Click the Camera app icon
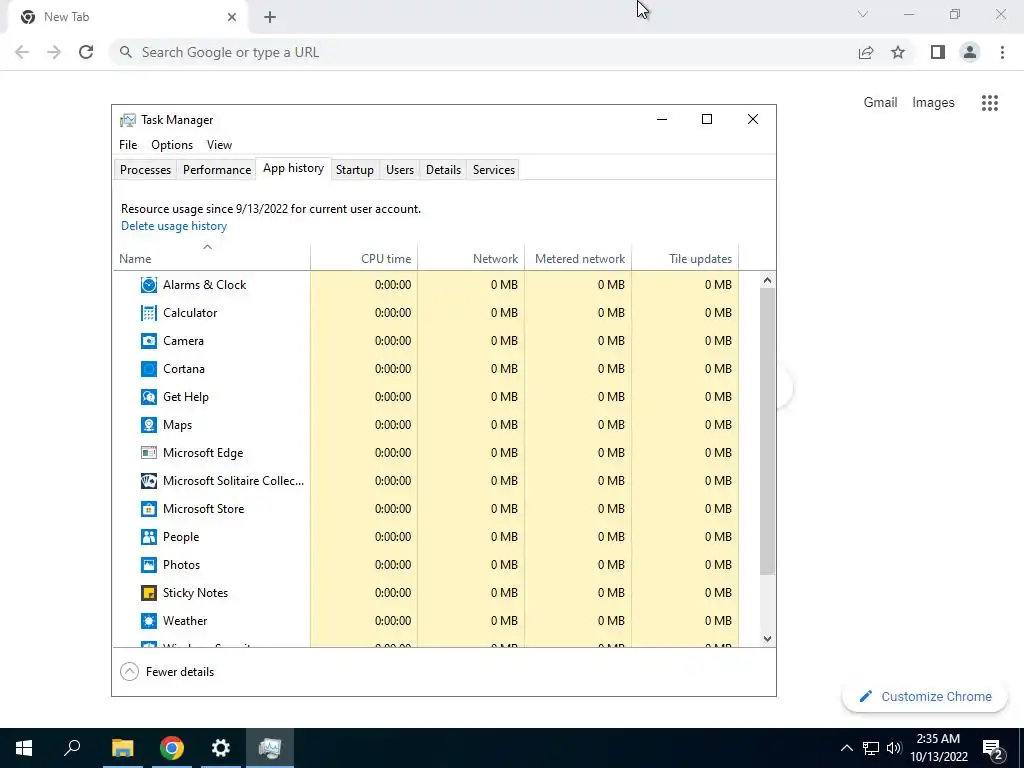This screenshot has width=1024, height=768. (149, 341)
